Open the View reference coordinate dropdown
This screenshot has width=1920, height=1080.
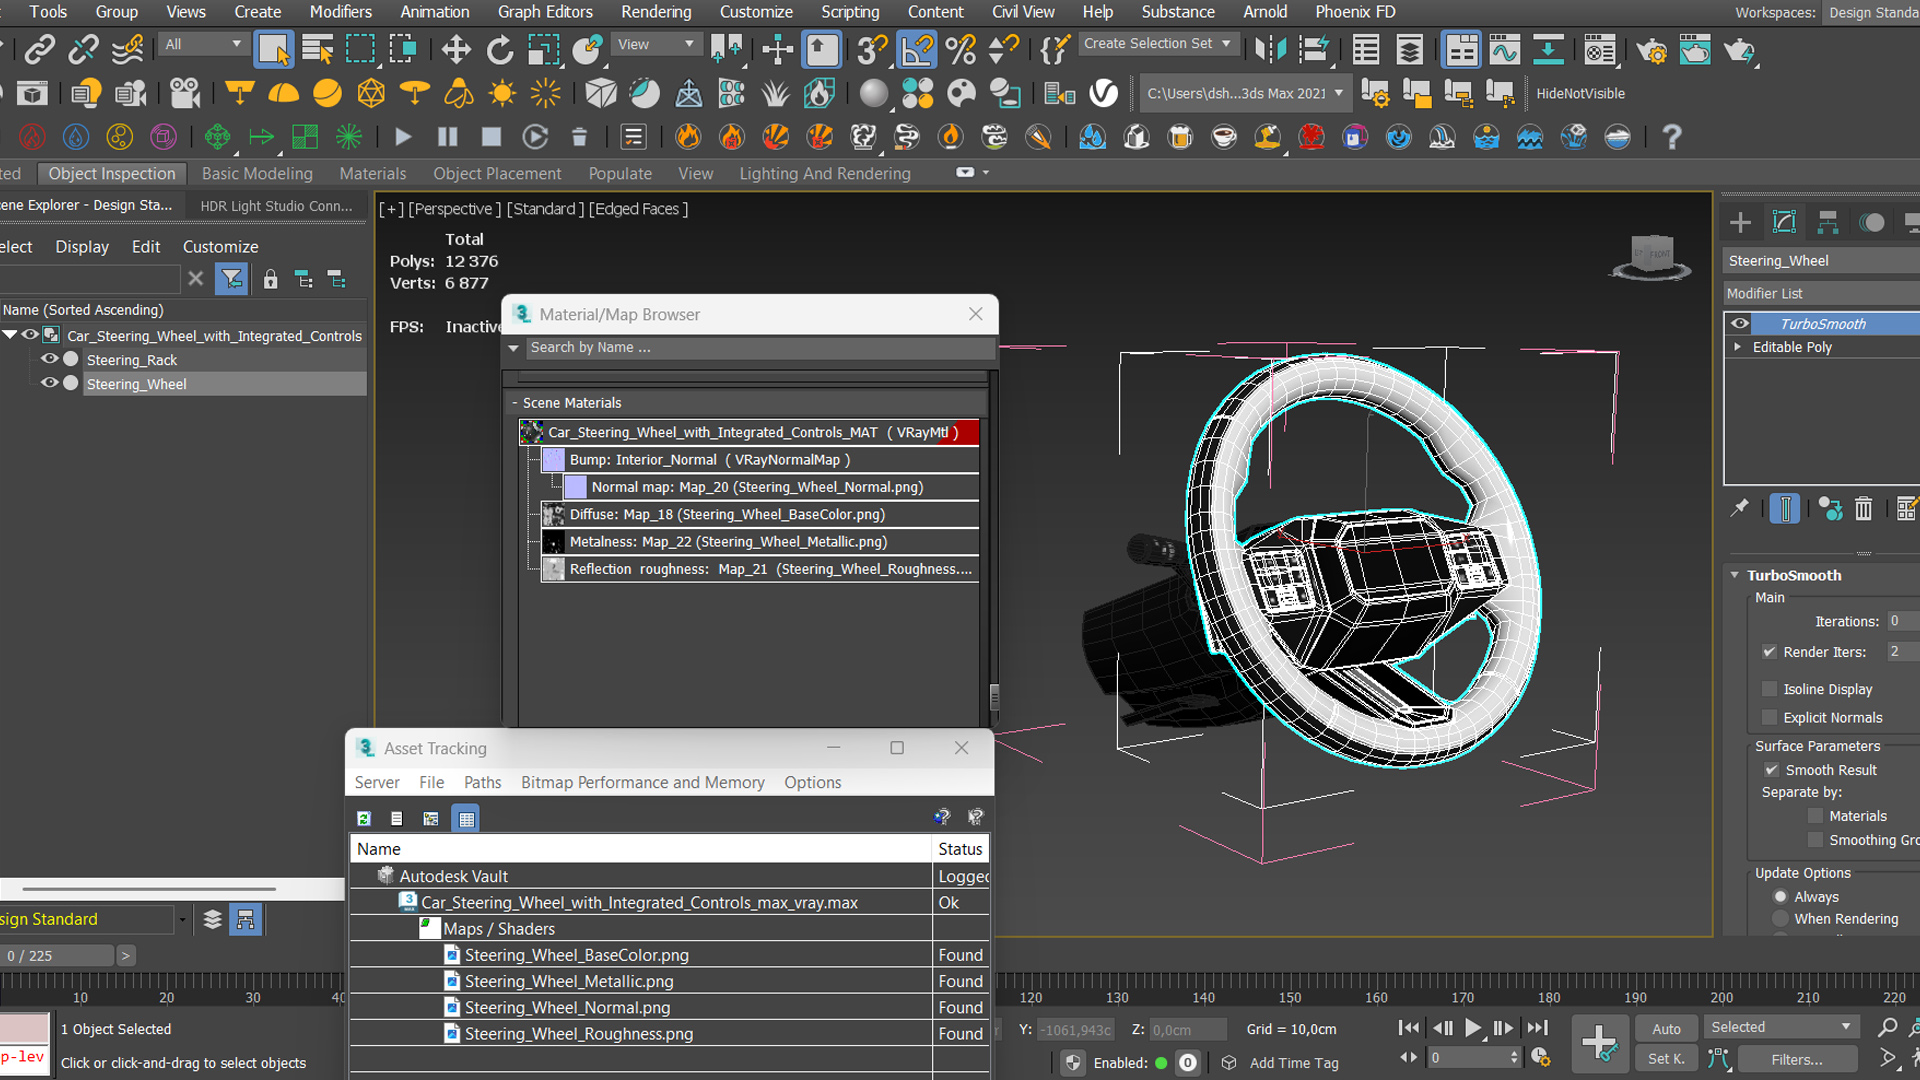655,44
